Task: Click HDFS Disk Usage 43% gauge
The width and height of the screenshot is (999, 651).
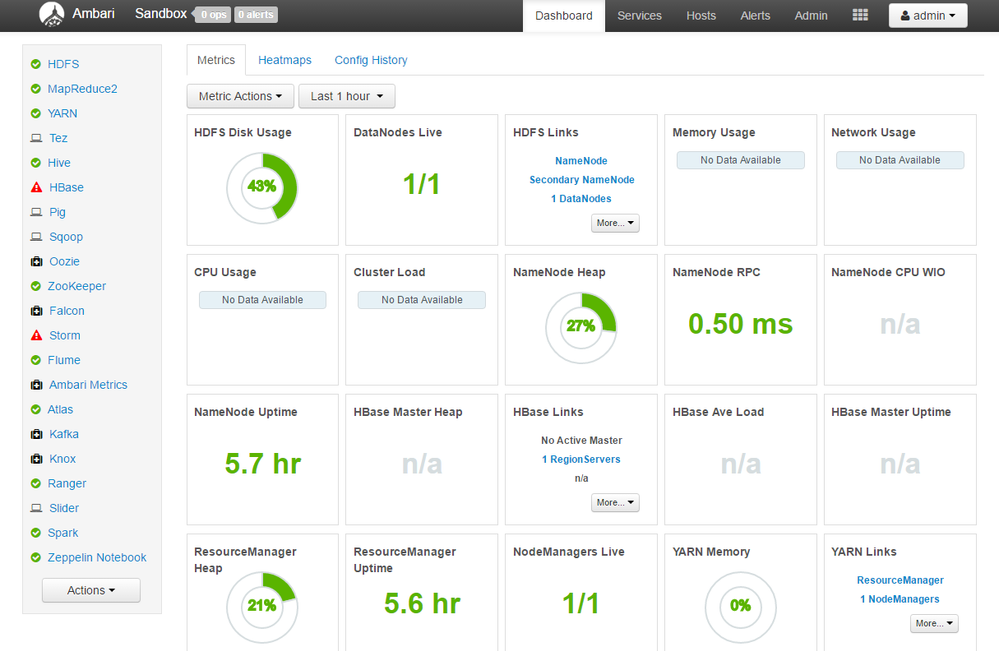Action: 262,188
